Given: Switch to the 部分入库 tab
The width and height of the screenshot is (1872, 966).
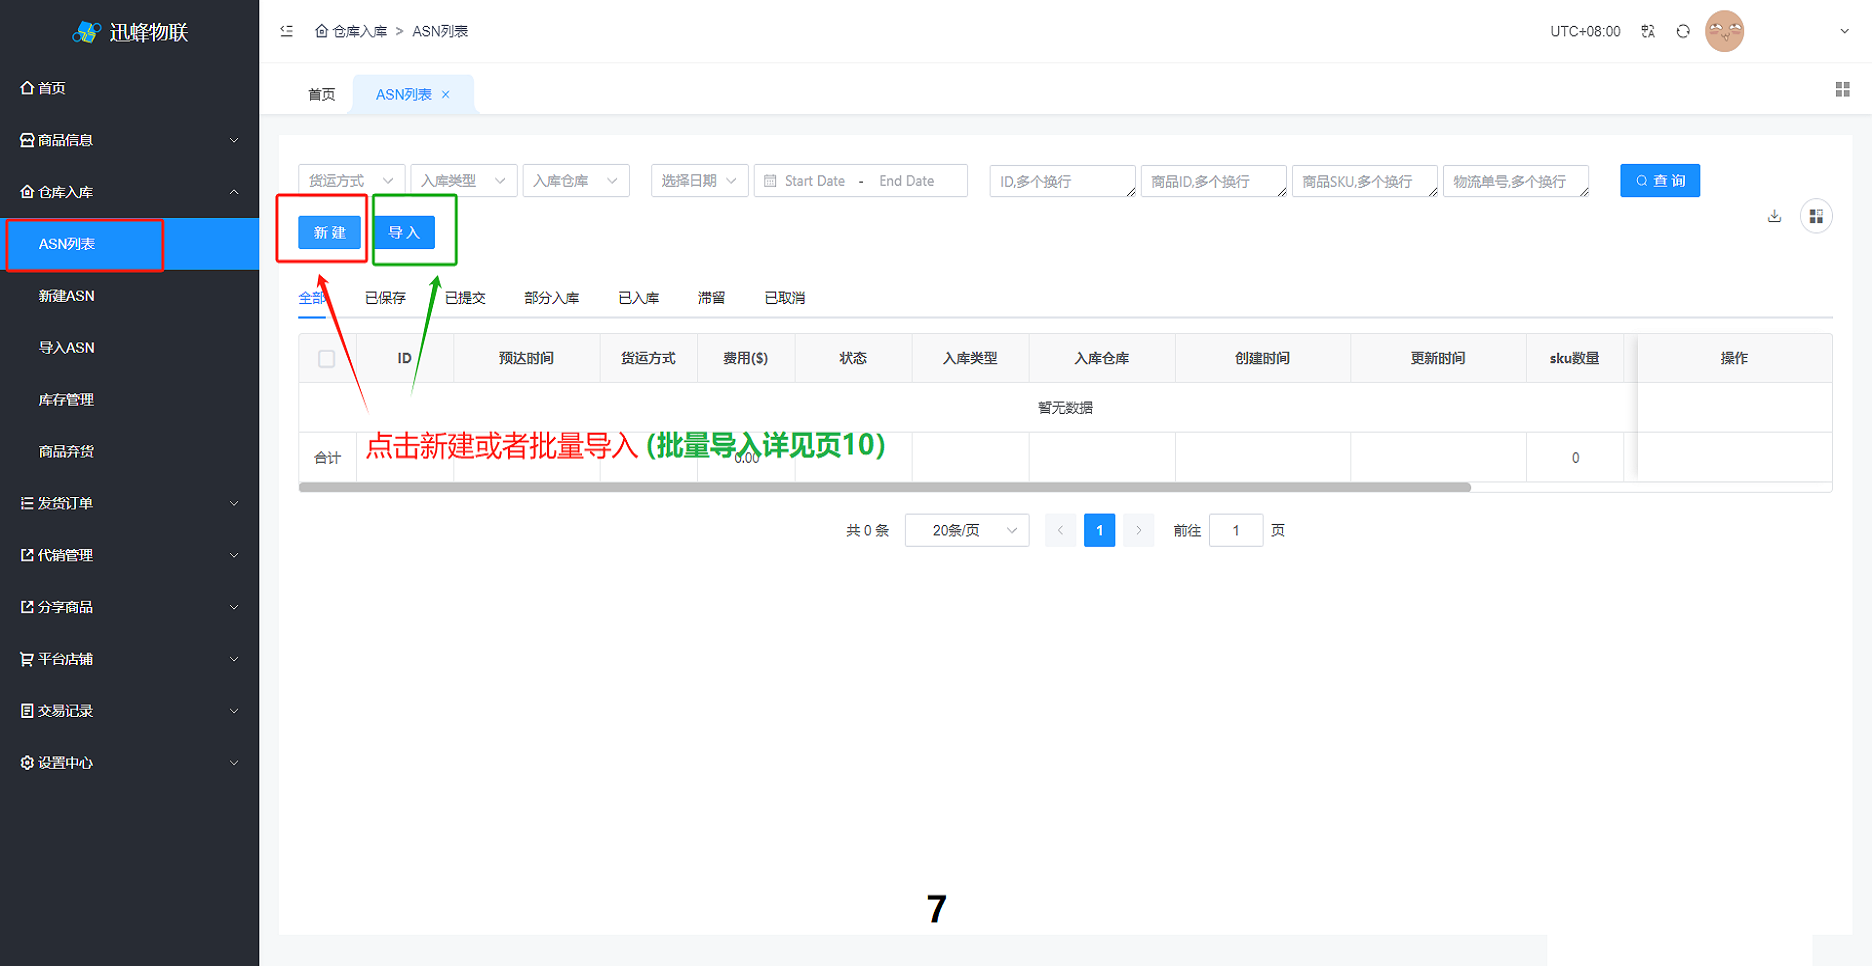Looking at the screenshot, I should coord(552,298).
